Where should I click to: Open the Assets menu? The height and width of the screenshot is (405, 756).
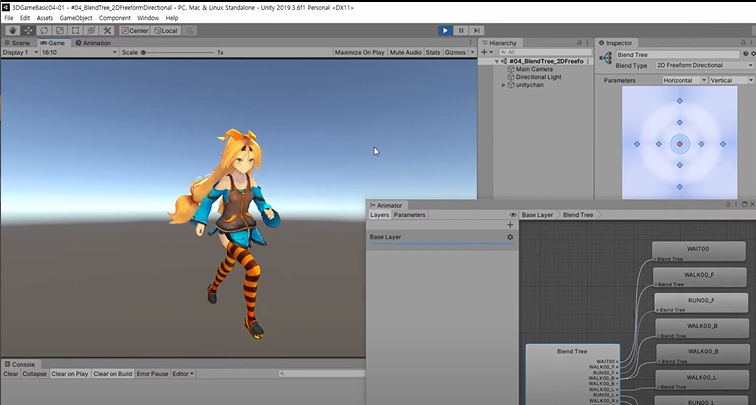[45, 18]
